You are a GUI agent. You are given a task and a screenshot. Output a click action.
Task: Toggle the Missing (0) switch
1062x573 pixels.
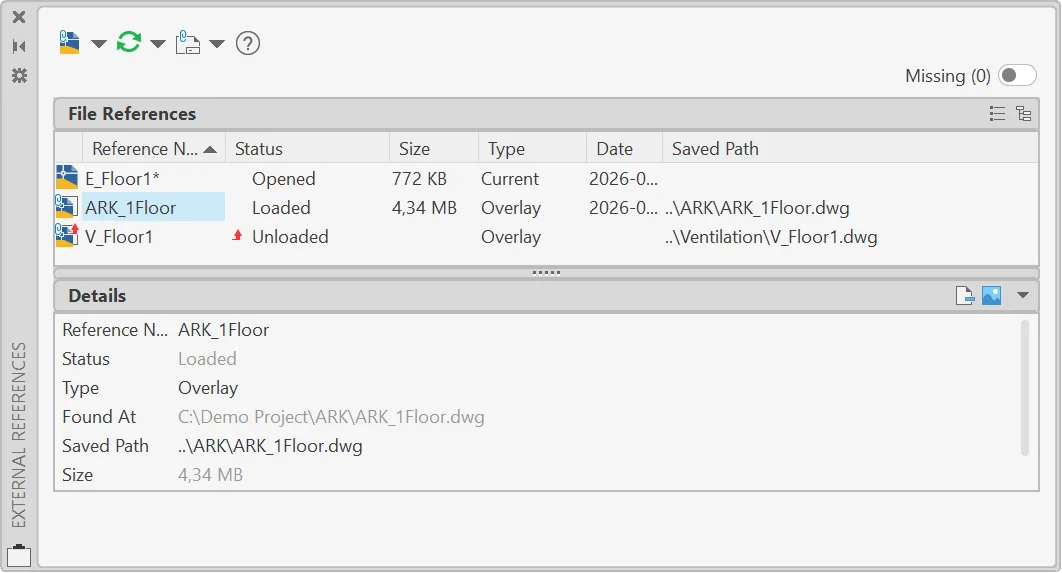pos(1017,75)
